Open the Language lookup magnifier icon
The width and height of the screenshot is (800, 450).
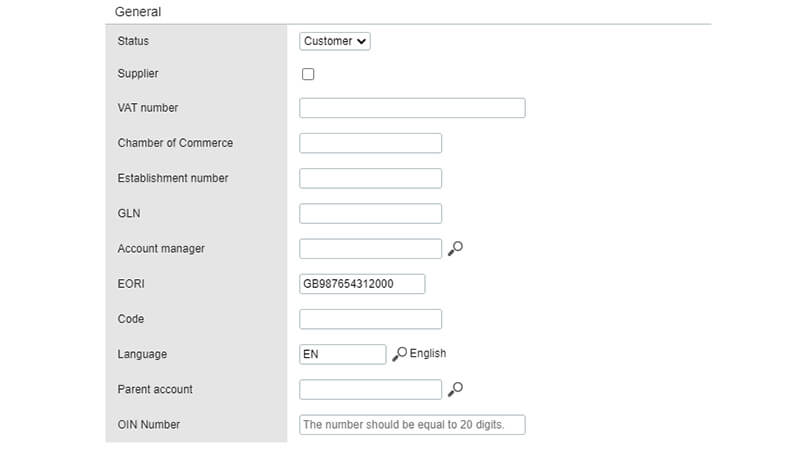399,354
